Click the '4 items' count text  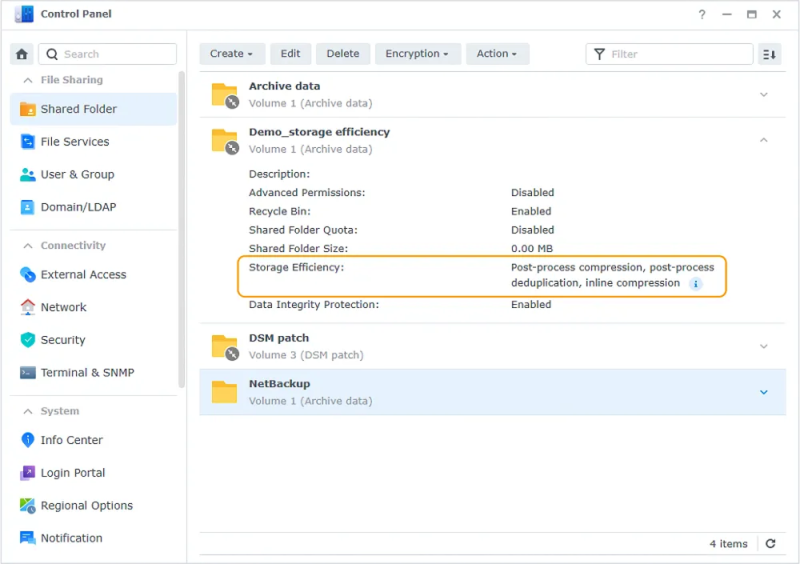pyautogui.click(x=728, y=544)
